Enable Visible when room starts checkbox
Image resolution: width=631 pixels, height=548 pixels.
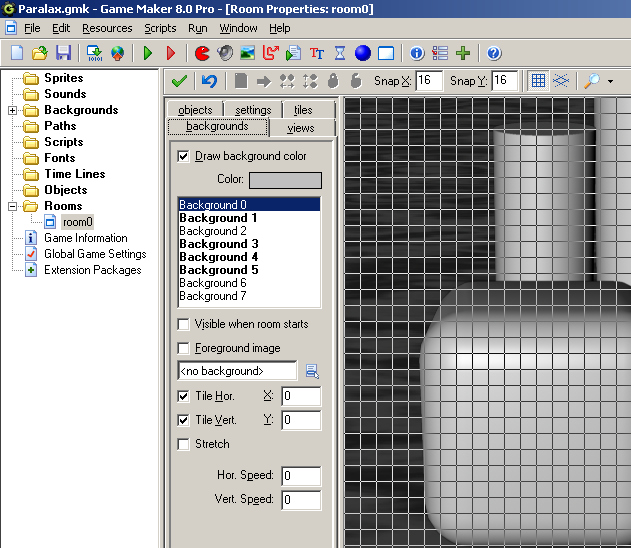pyautogui.click(x=183, y=324)
